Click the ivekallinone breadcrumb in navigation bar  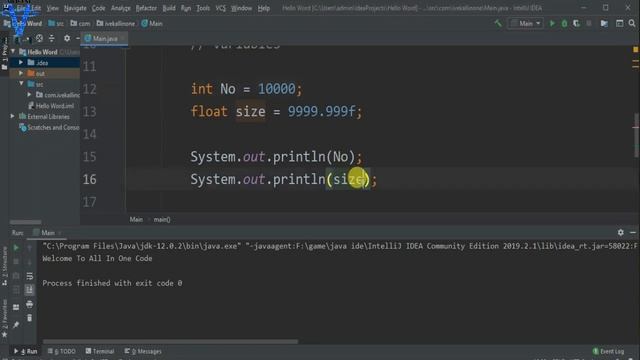(116, 24)
